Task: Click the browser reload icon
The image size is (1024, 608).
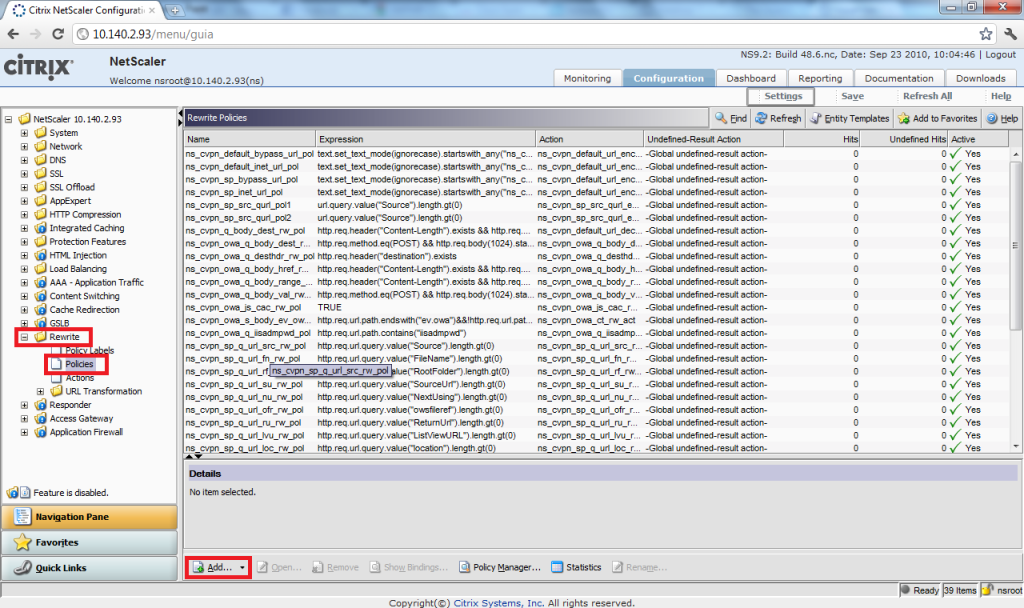Action: click(58, 34)
